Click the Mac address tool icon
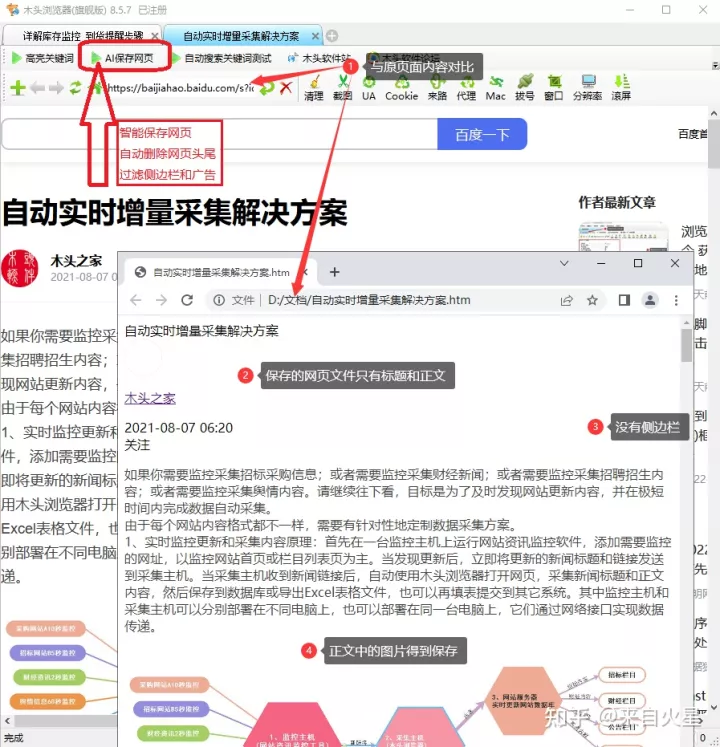The image size is (720, 747). coord(496,88)
